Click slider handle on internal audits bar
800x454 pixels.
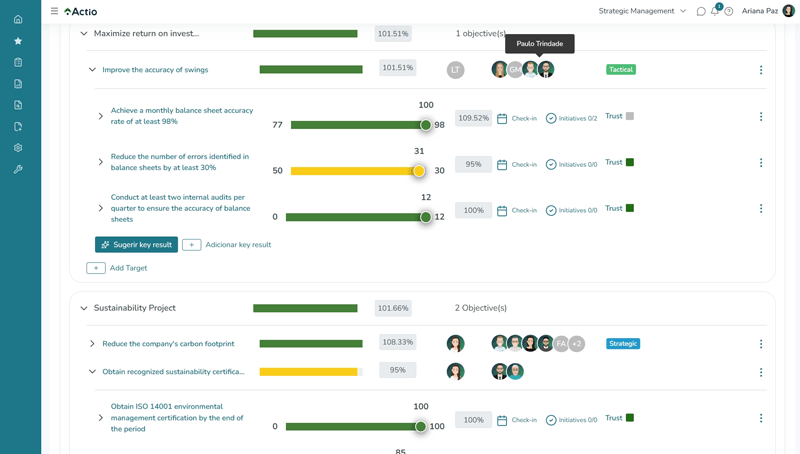426,217
